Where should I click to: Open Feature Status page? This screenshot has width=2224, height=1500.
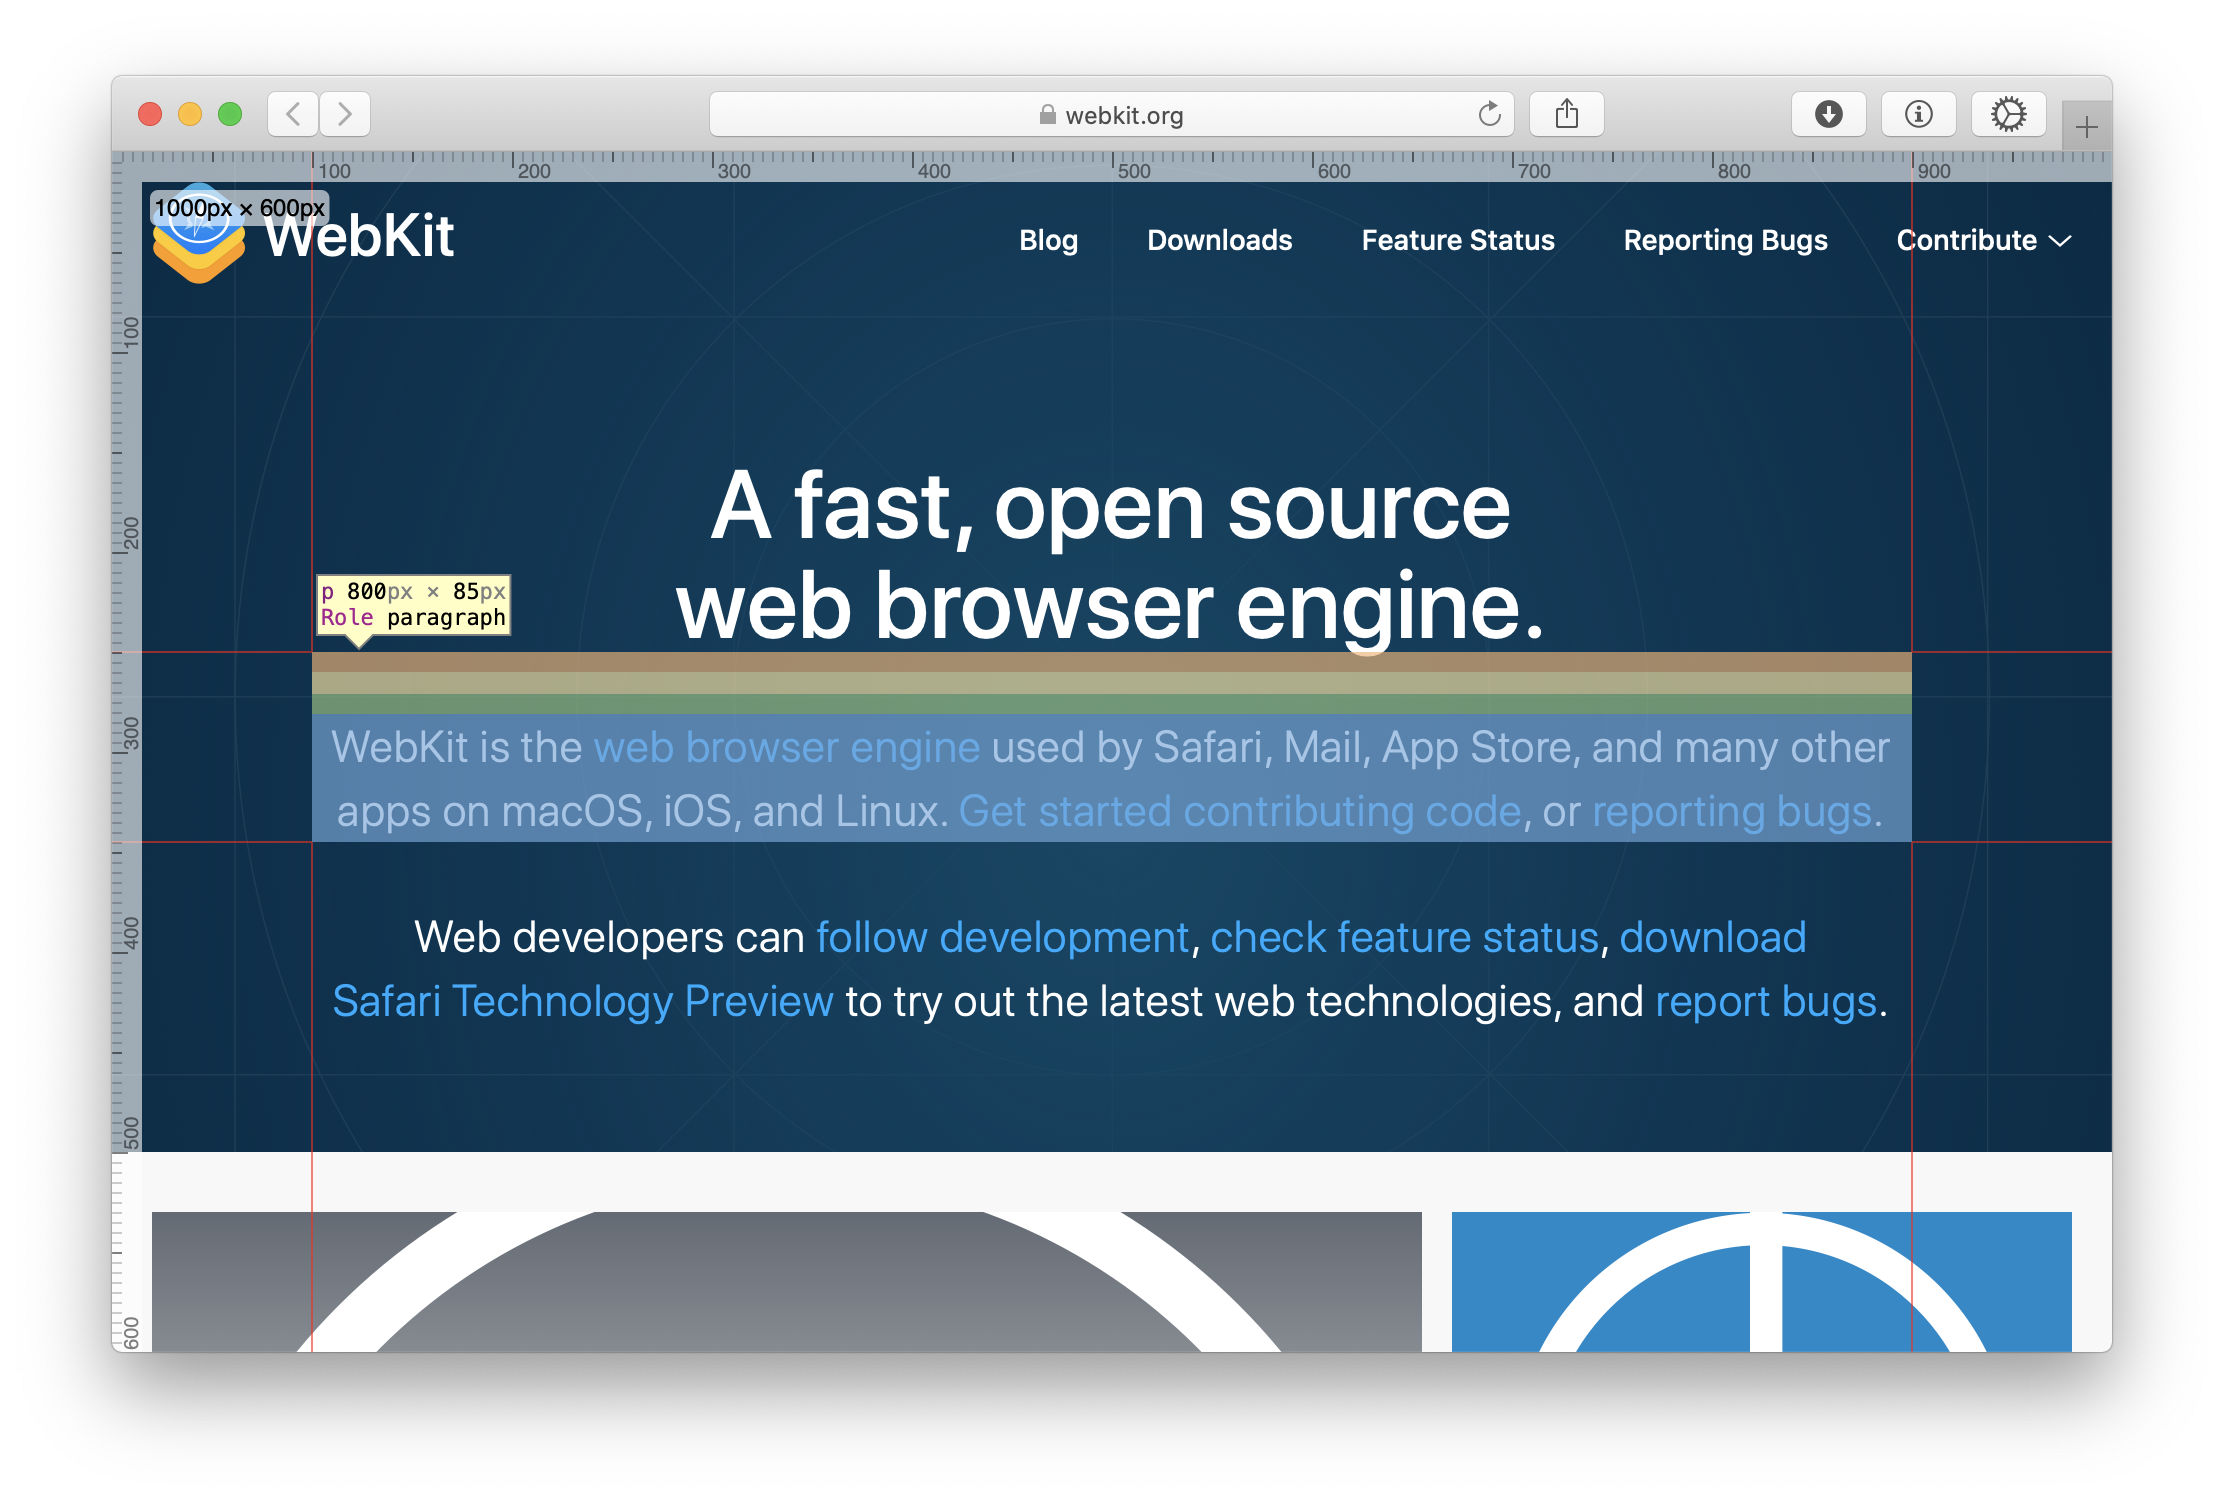[x=1457, y=241]
